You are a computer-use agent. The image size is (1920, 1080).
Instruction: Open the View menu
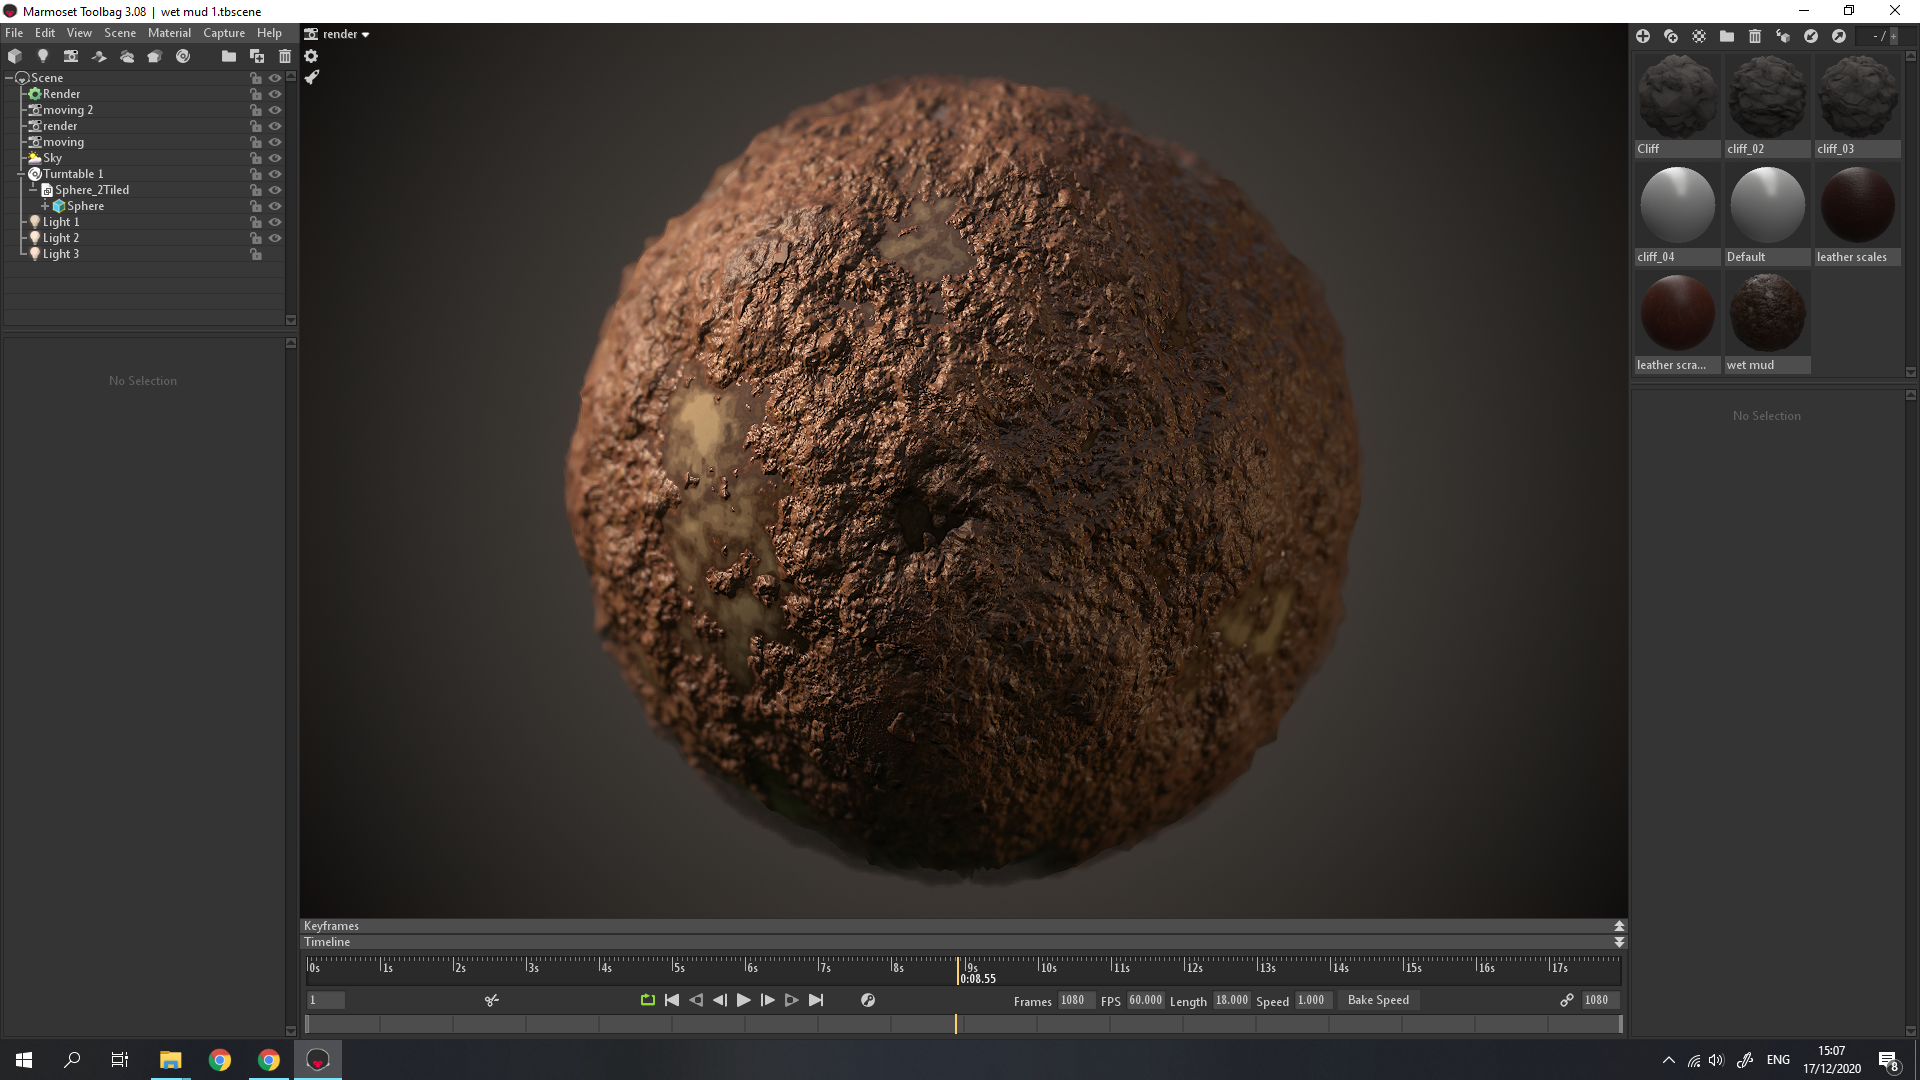[79, 33]
